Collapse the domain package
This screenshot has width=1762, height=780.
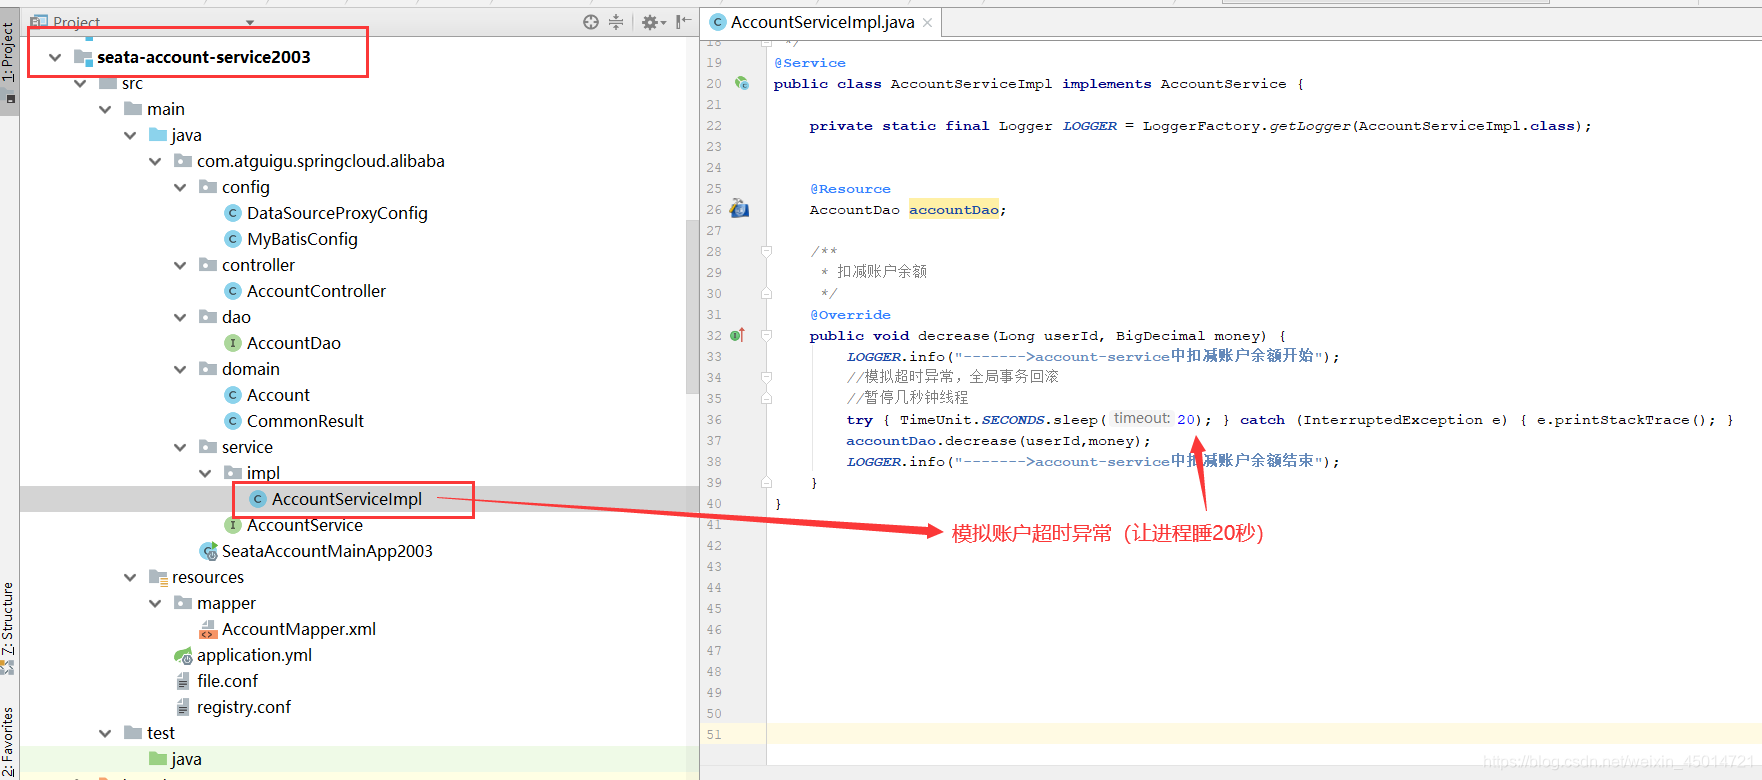[x=180, y=369]
